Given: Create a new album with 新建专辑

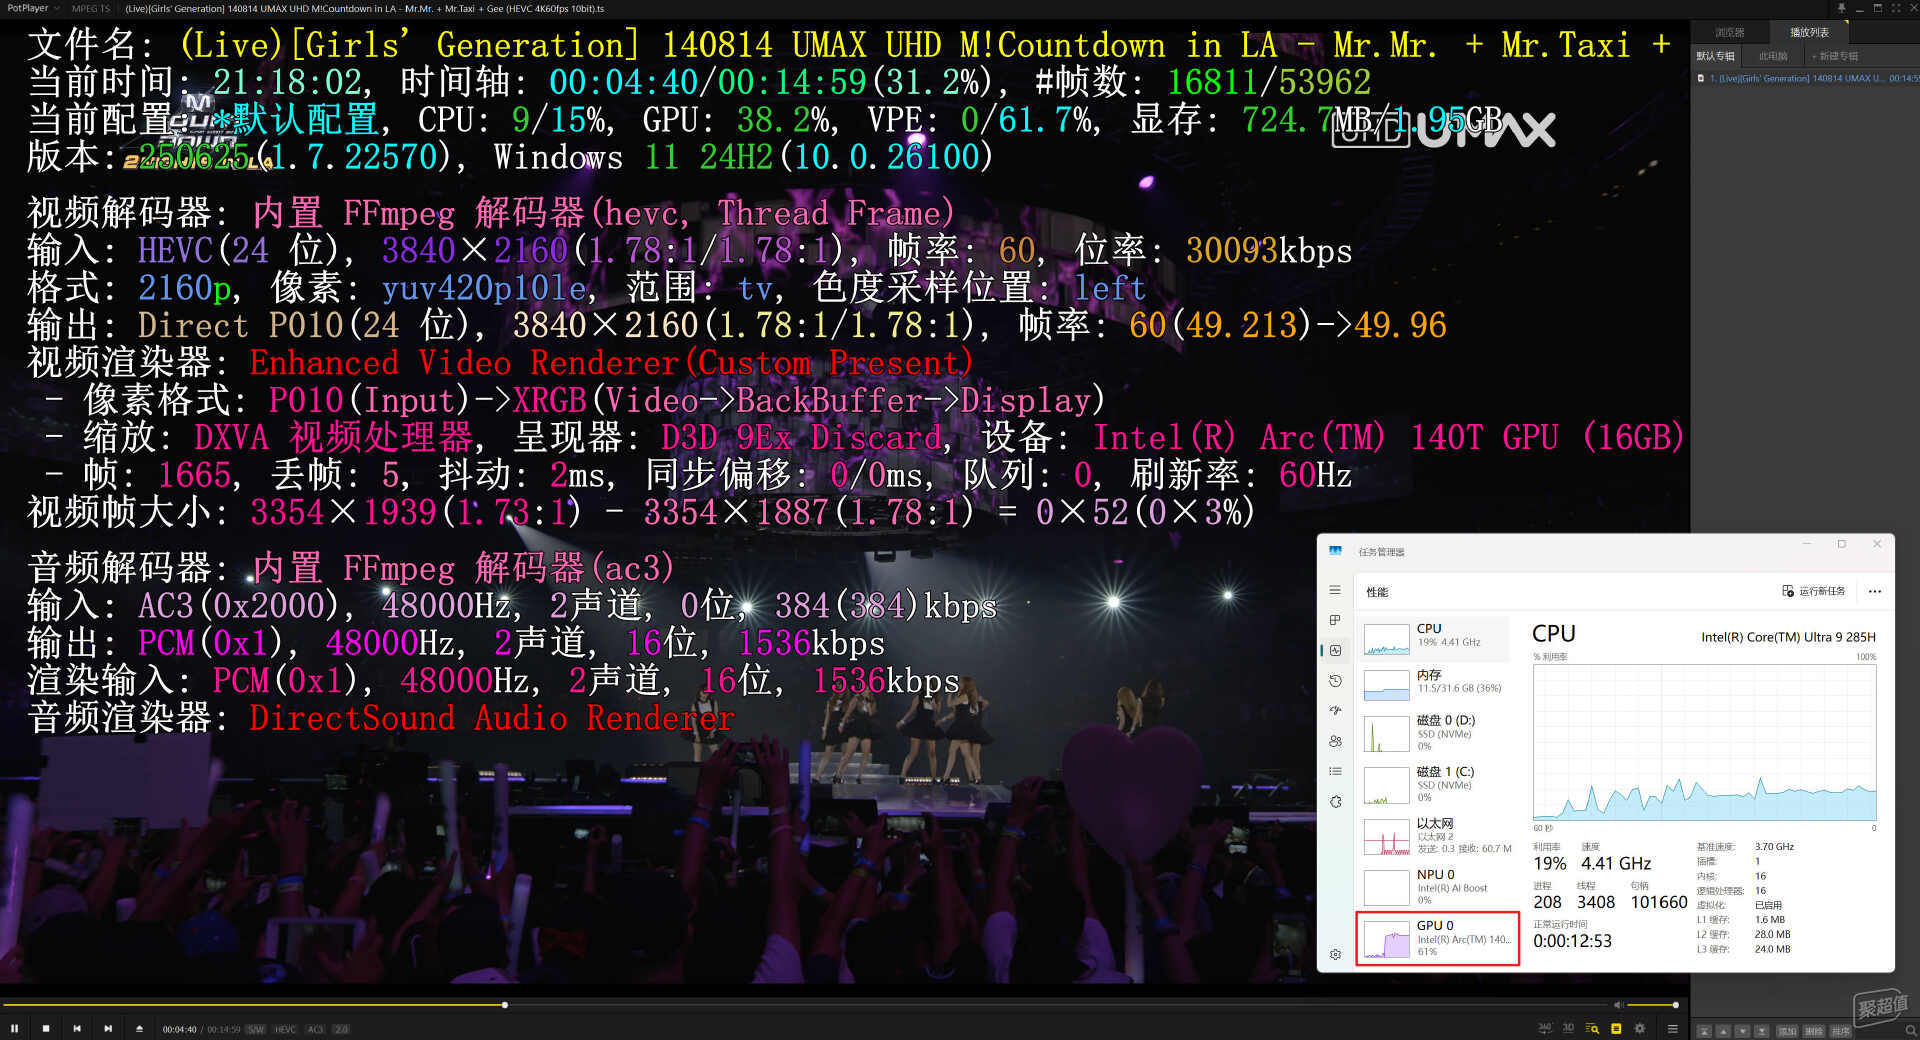Looking at the screenshot, I should [x=1835, y=56].
